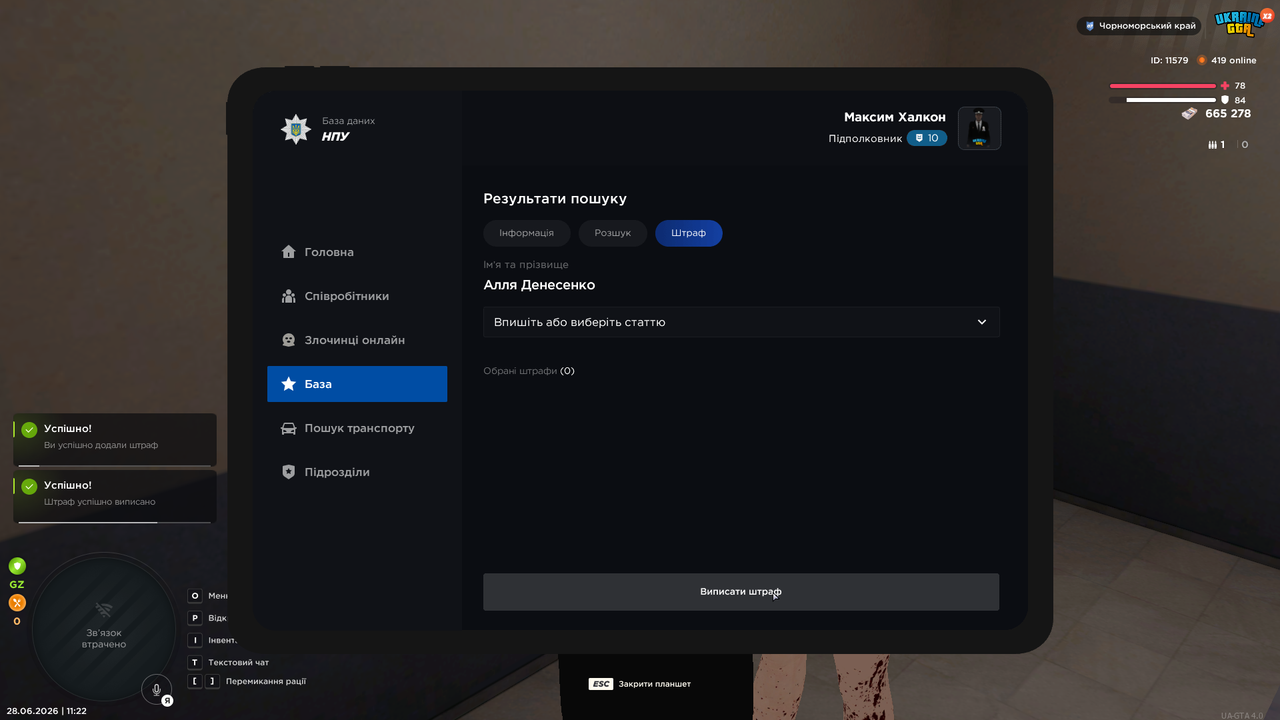Click the Виписати штраф button
This screenshot has width=1280, height=720.
(741, 592)
